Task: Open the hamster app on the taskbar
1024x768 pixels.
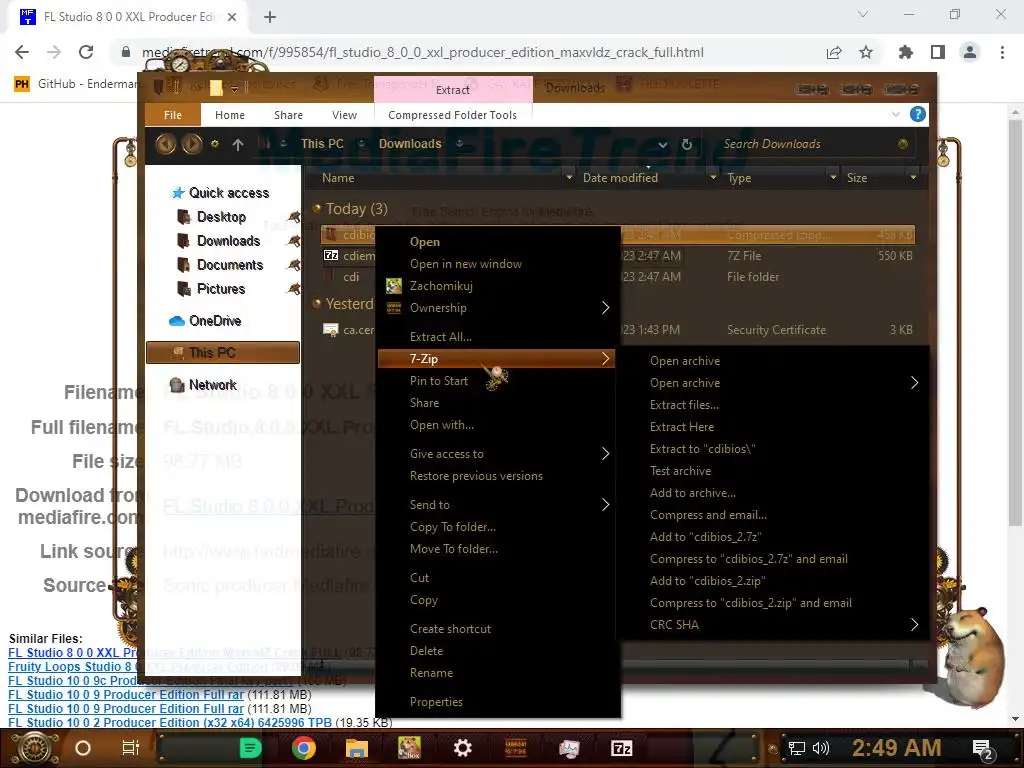Action: [x=409, y=748]
